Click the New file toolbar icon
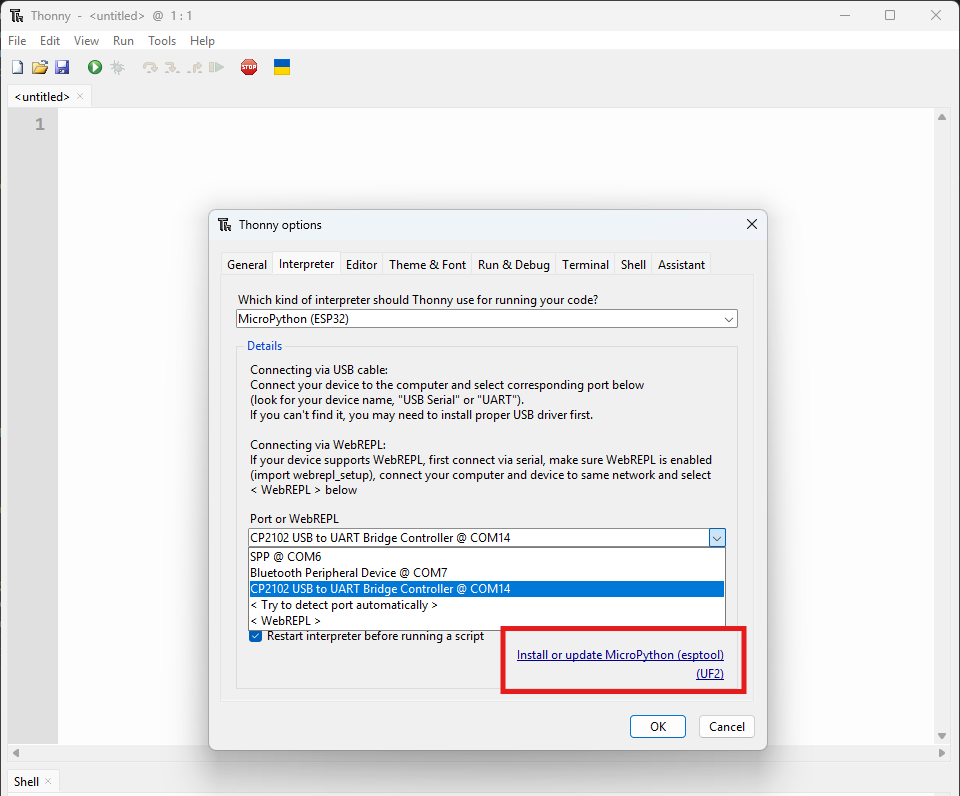The height and width of the screenshot is (796, 960). click(x=18, y=67)
